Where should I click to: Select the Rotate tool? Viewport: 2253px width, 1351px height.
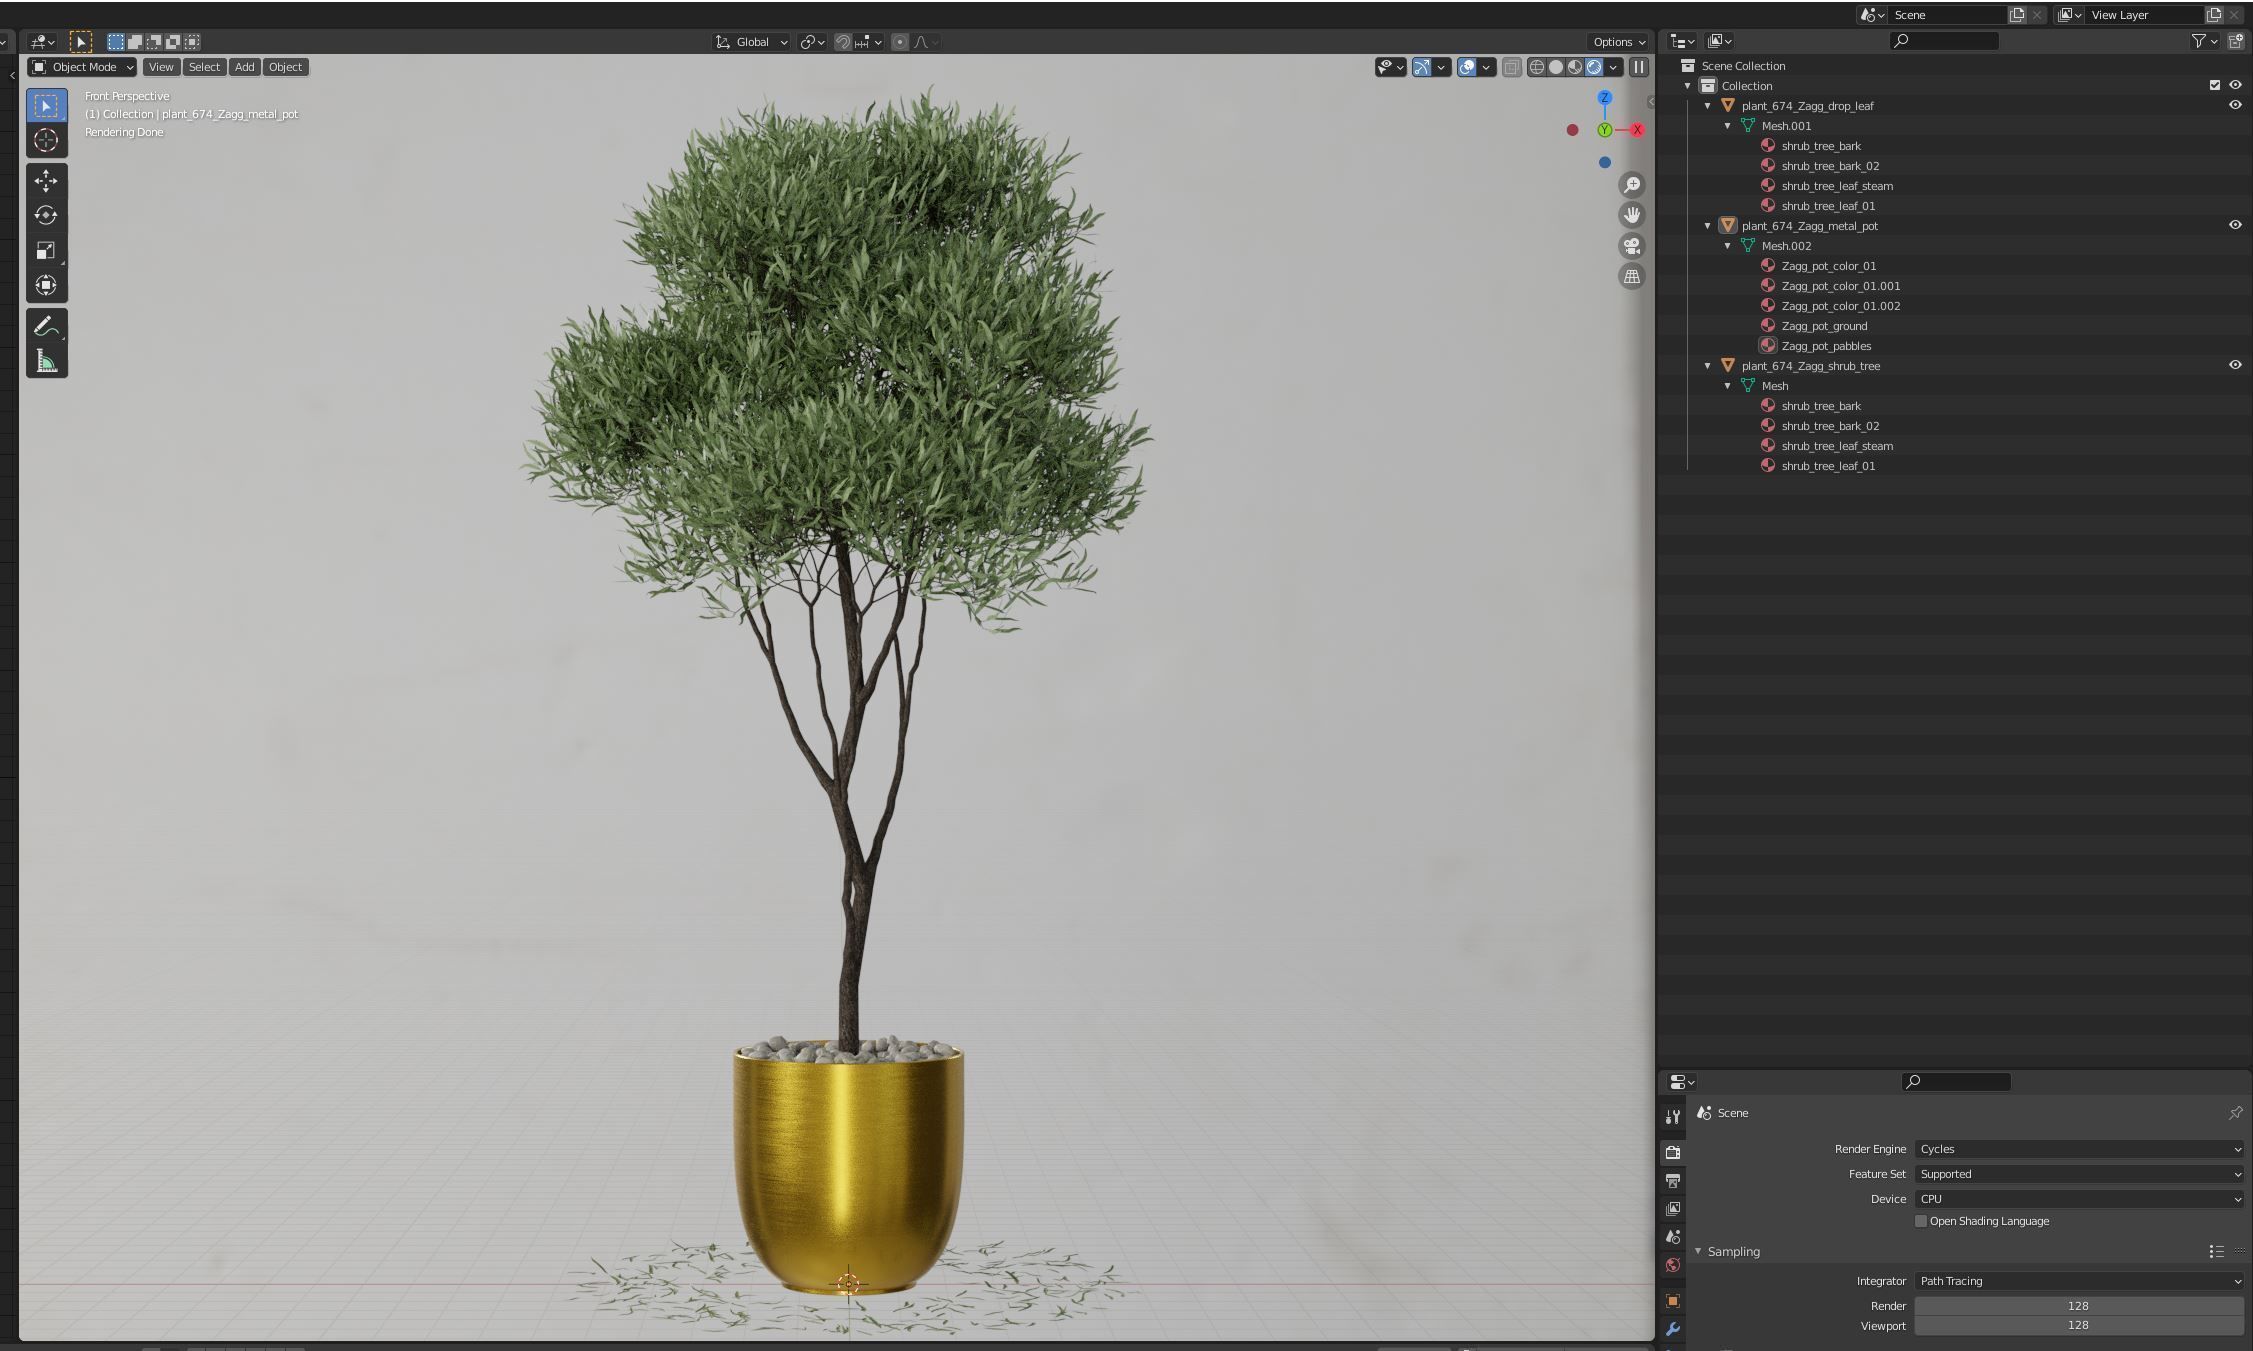click(46, 216)
